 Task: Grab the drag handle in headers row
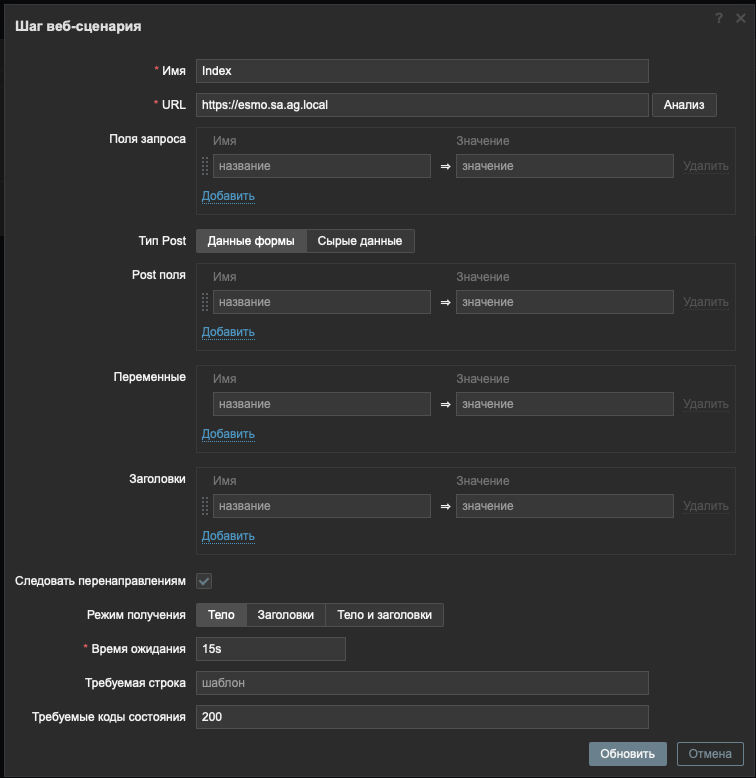[205, 506]
